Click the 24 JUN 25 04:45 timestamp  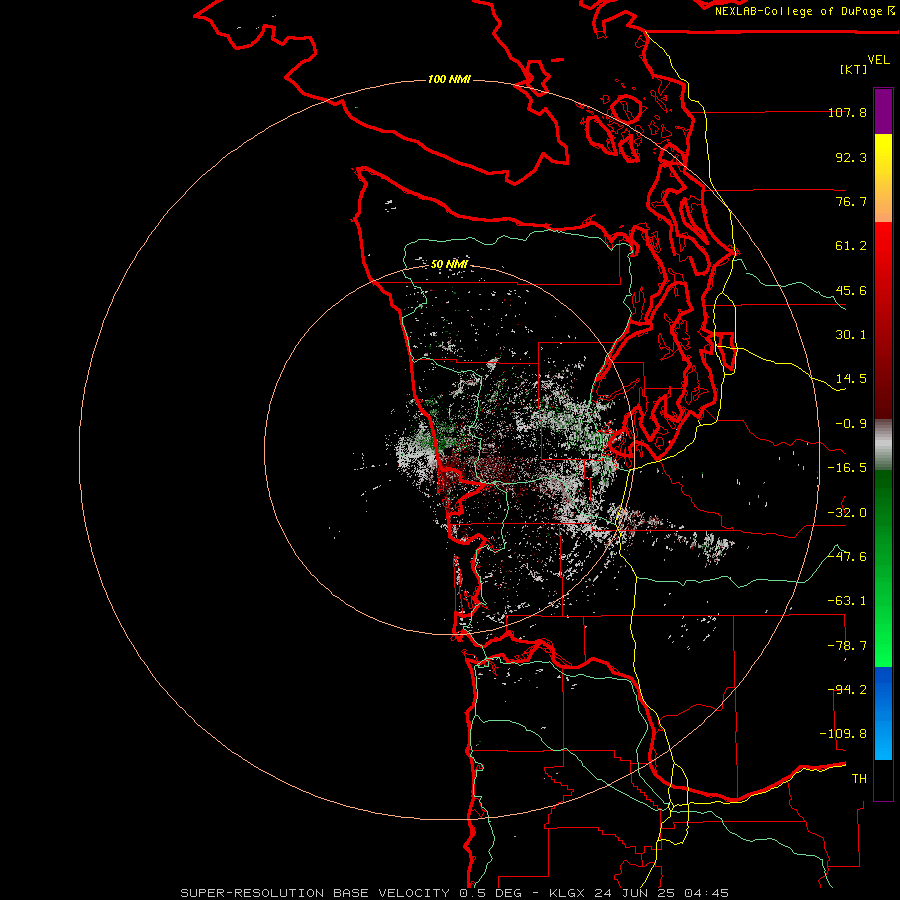(x=664, y=893)
